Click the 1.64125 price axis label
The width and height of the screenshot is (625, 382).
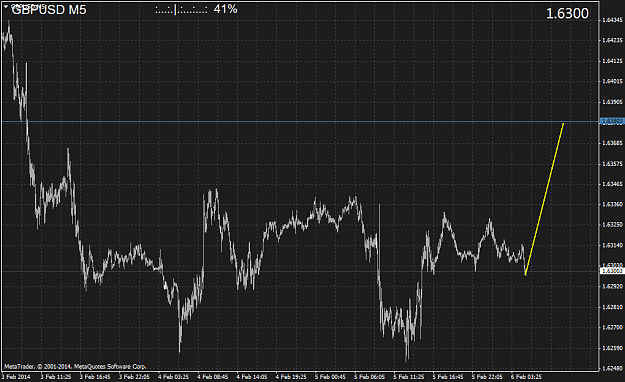click(x=612, y=61)
